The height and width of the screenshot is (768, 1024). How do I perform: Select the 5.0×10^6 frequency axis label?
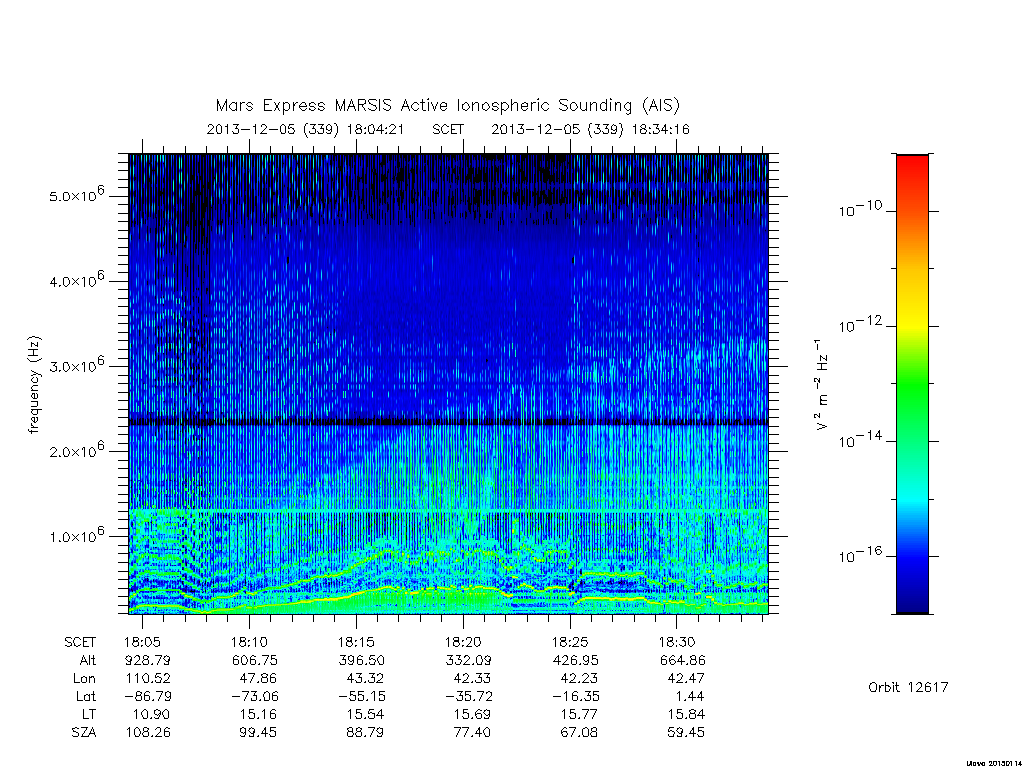pyautogui.click(x=76, y=195)
